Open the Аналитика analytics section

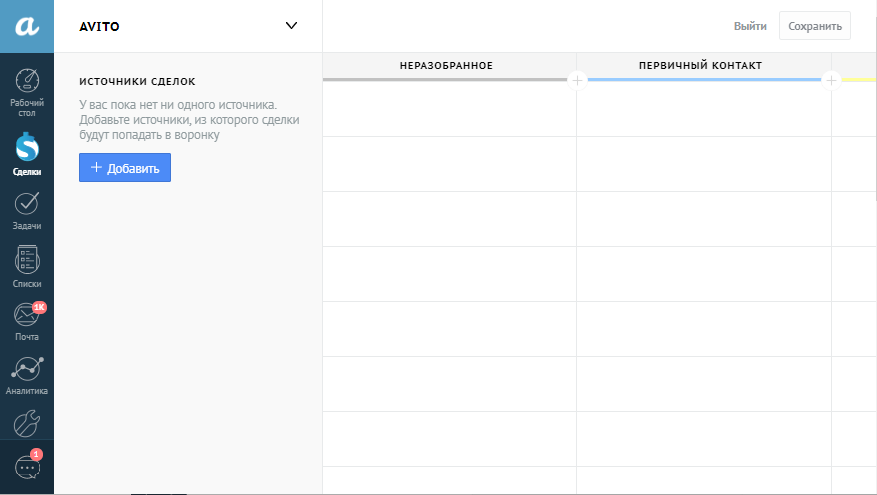pyautogui.click(x=27, y=377)
